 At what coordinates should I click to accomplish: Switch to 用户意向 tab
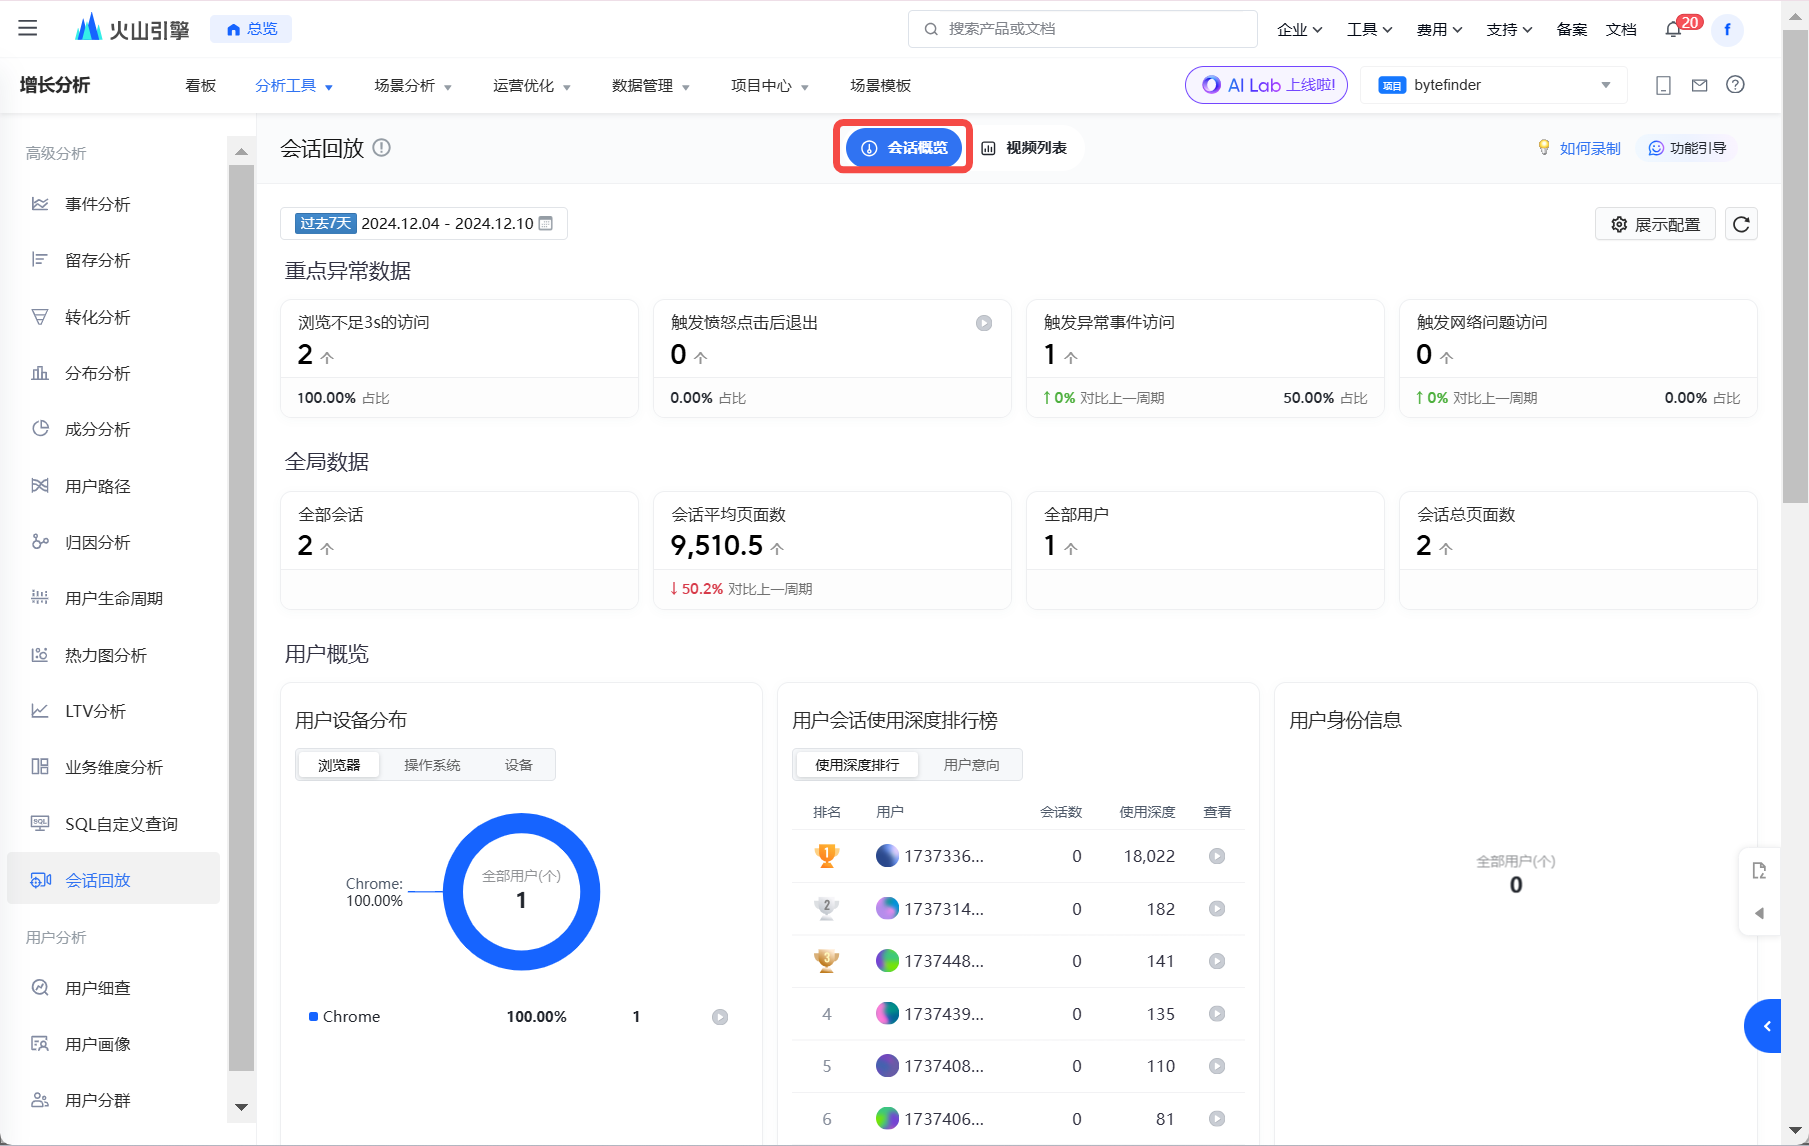[x=971, y=765]
